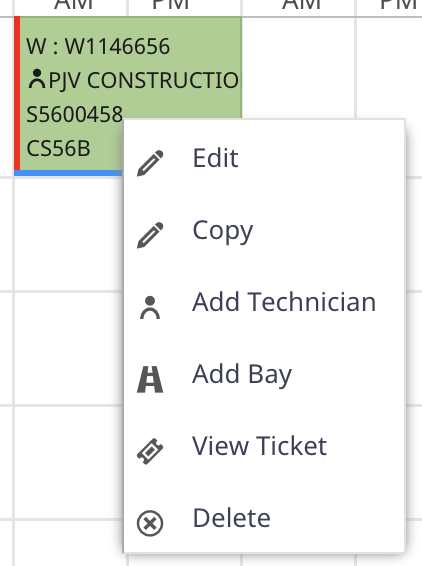Click the ticket icon beside View Ticket
422x566 pixels.
150,451
